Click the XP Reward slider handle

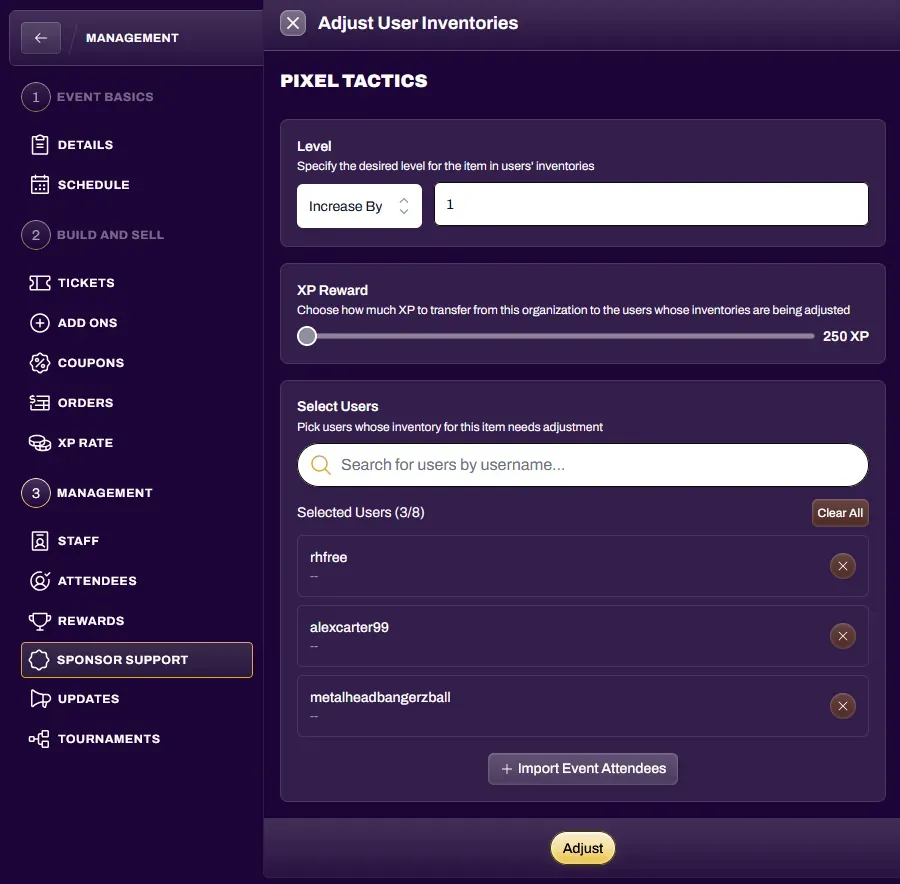point(307,336)
